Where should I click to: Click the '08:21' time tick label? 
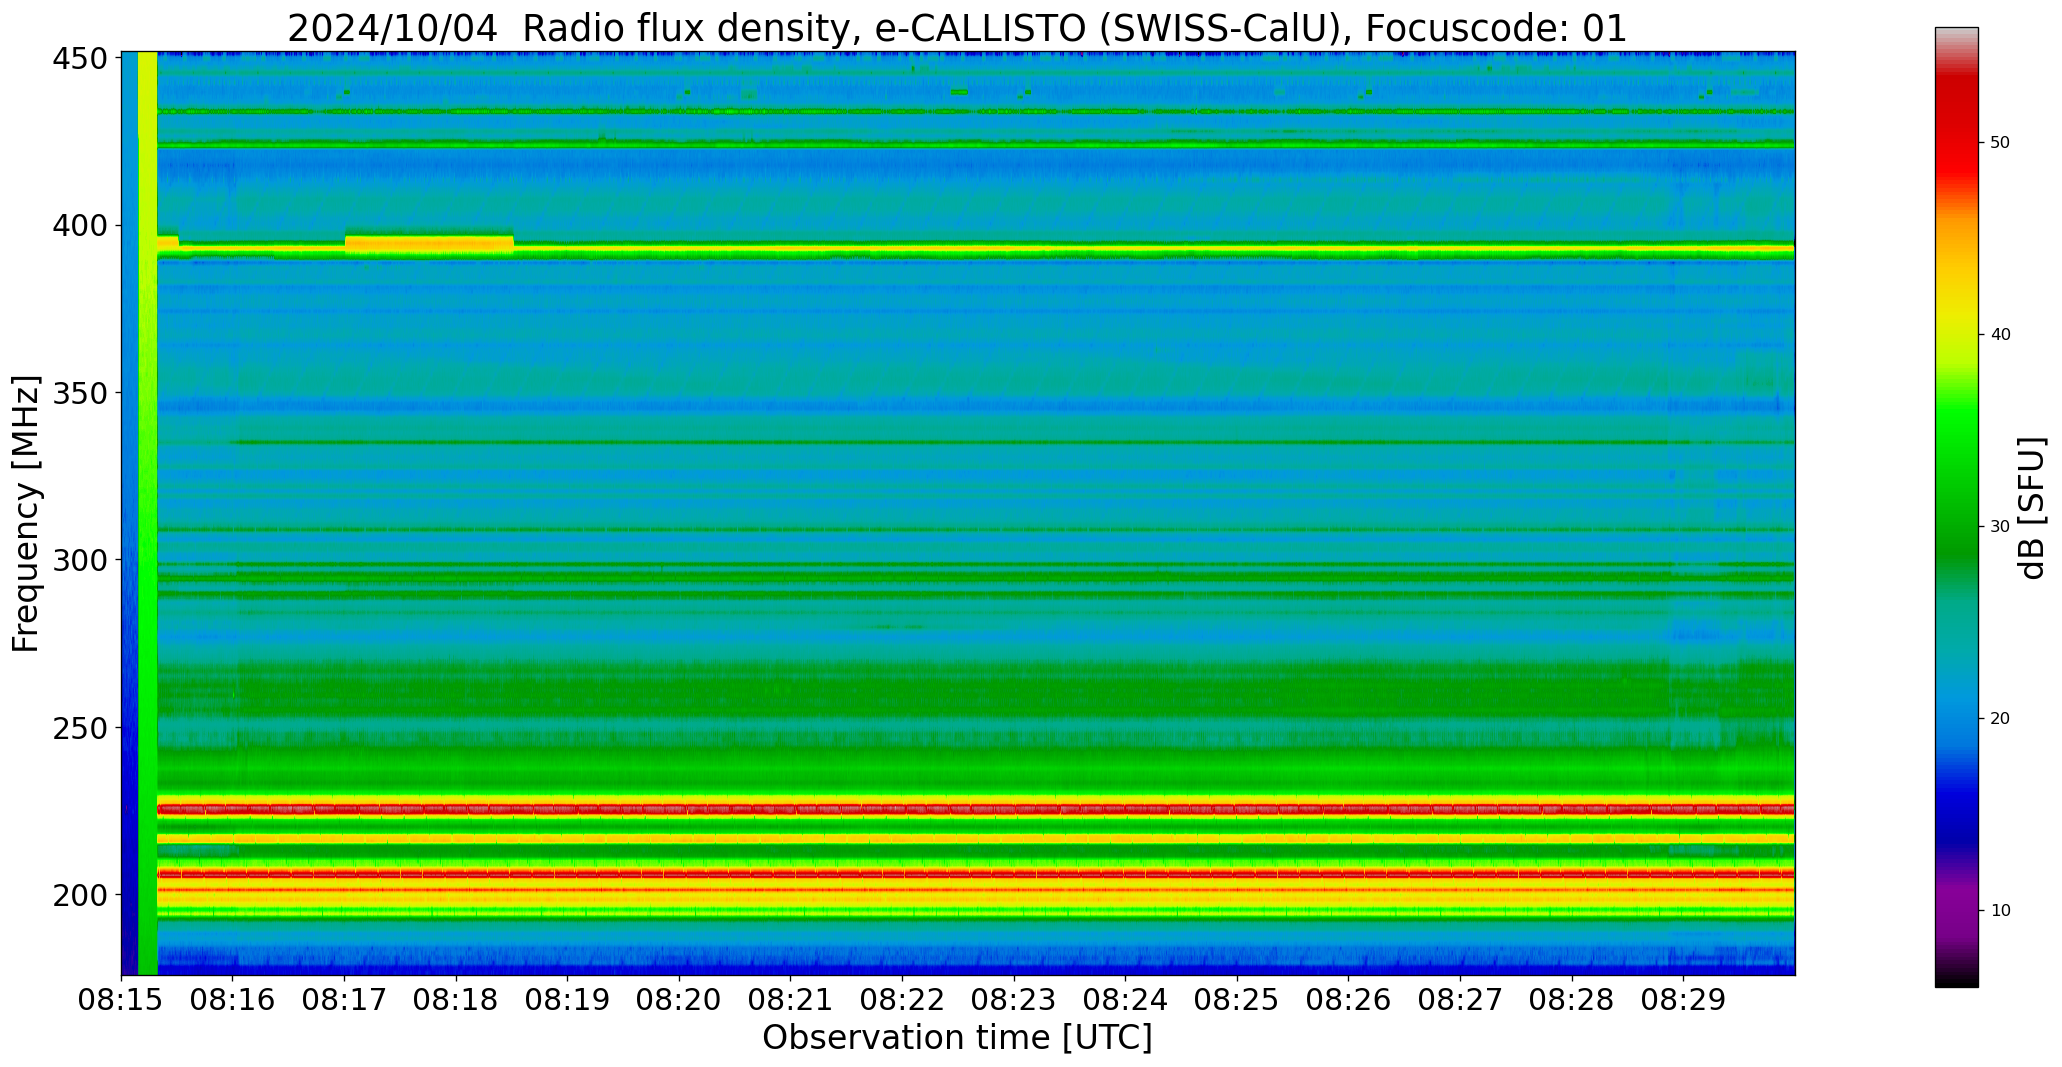(x=791, y=1000)
